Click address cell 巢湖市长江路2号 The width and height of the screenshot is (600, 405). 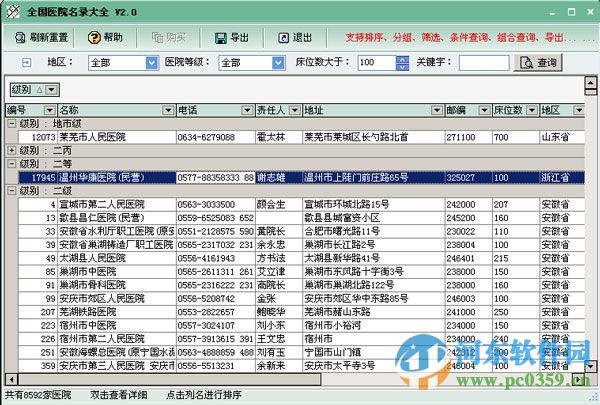(373, 245)
